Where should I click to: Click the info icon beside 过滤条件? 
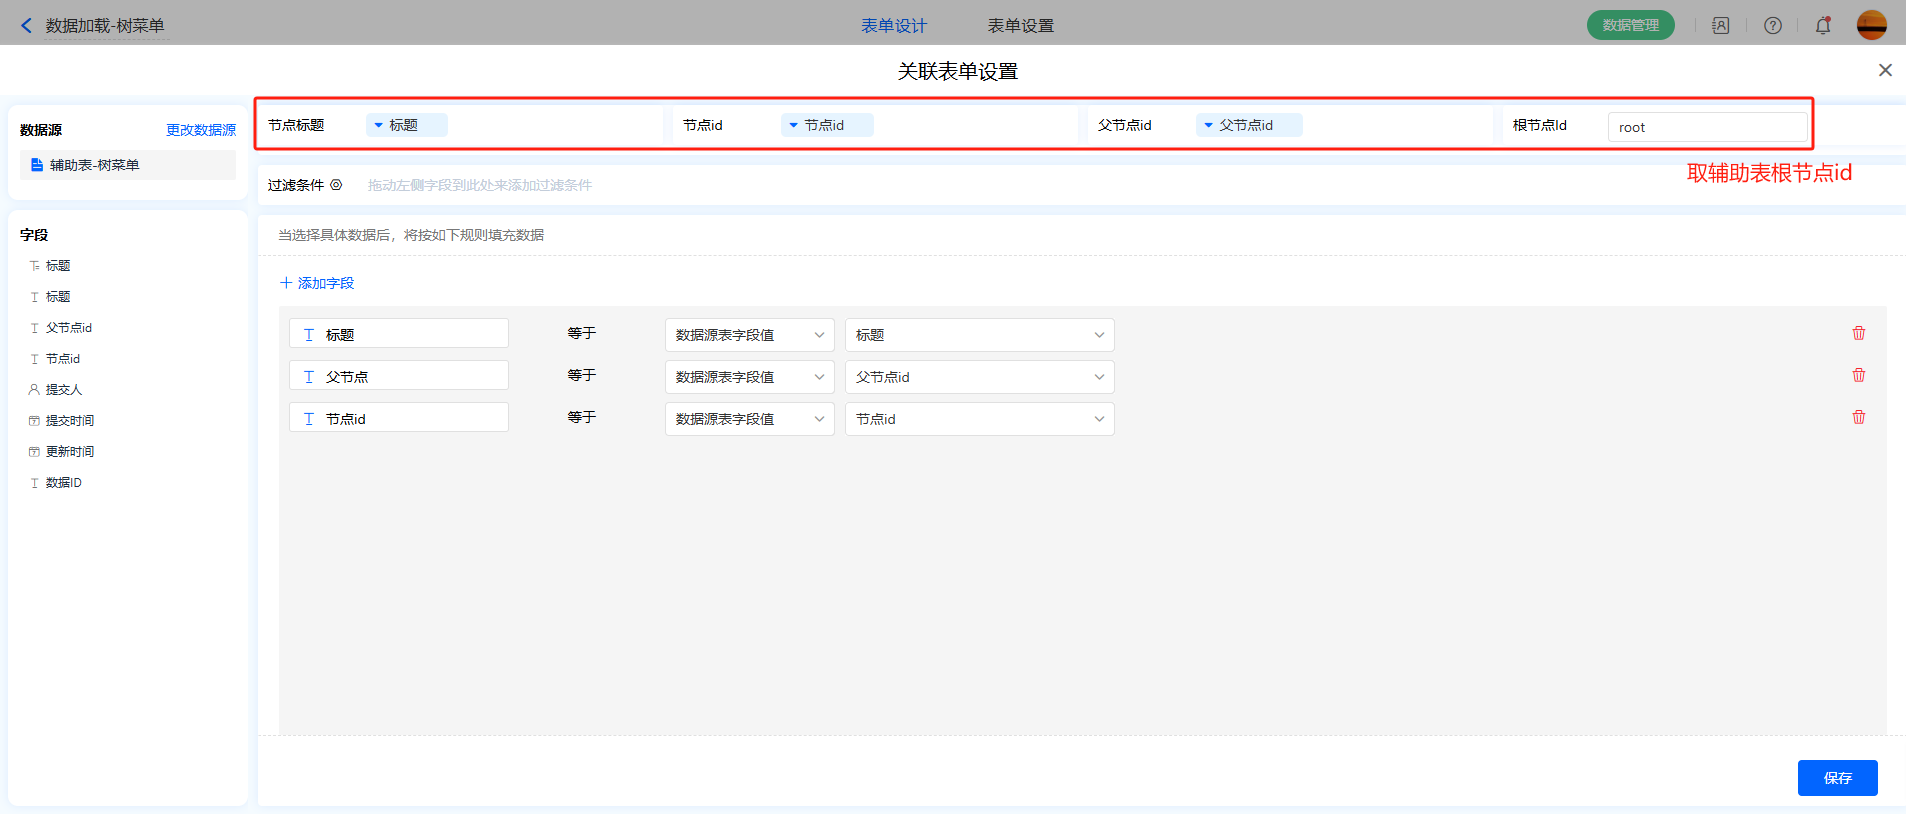tap(336, 185)
